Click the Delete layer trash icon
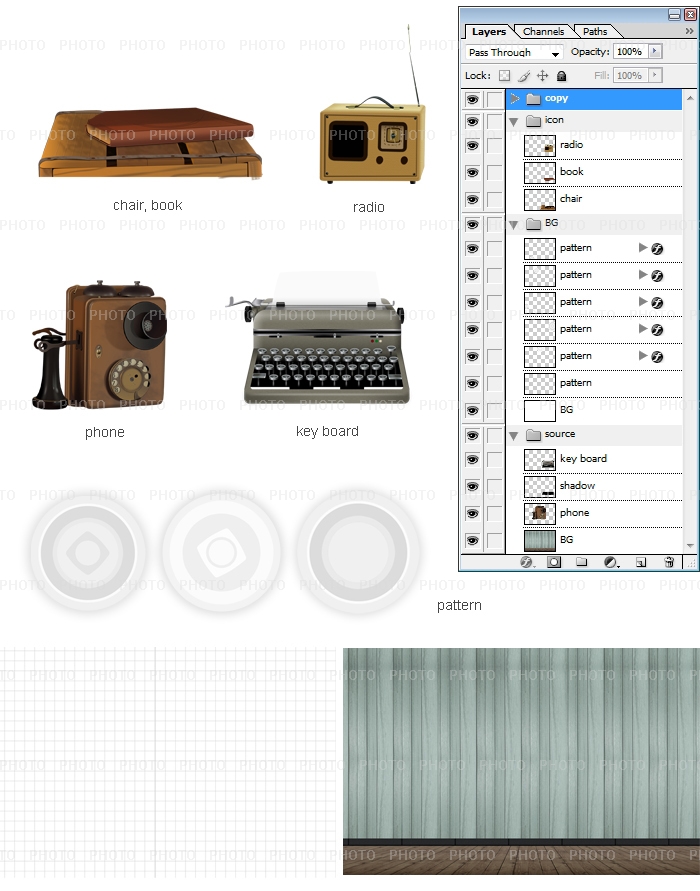Image resolution: width=700 pixels, height=891 pixels. pos(669,563)
